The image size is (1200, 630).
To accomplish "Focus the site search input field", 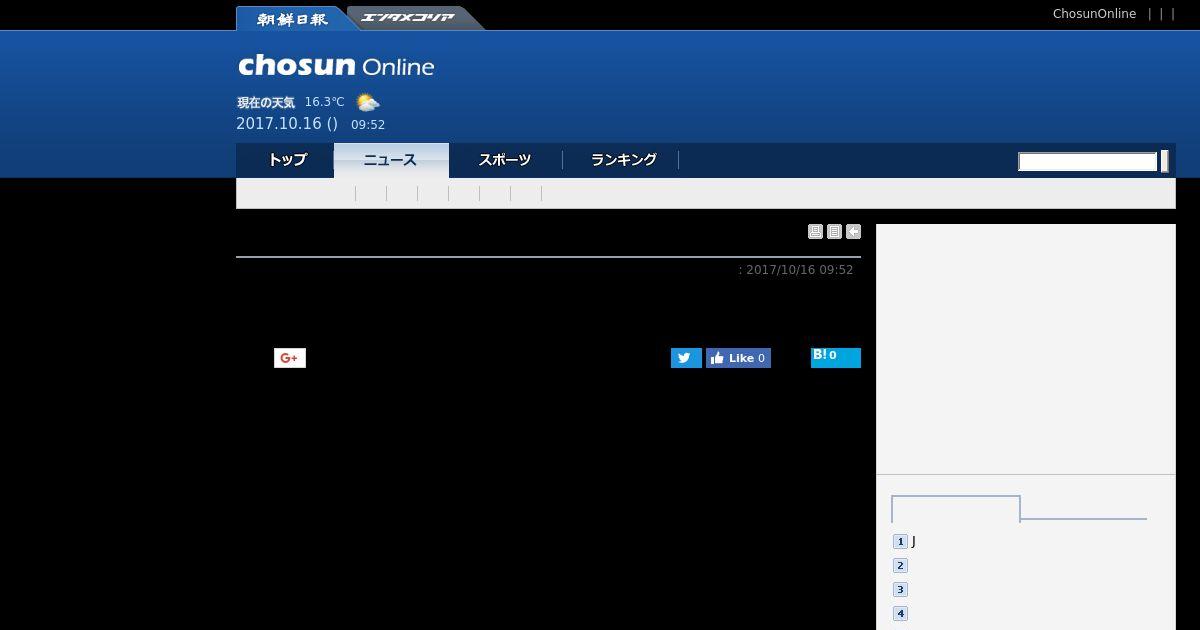I will click(1087, 162).
